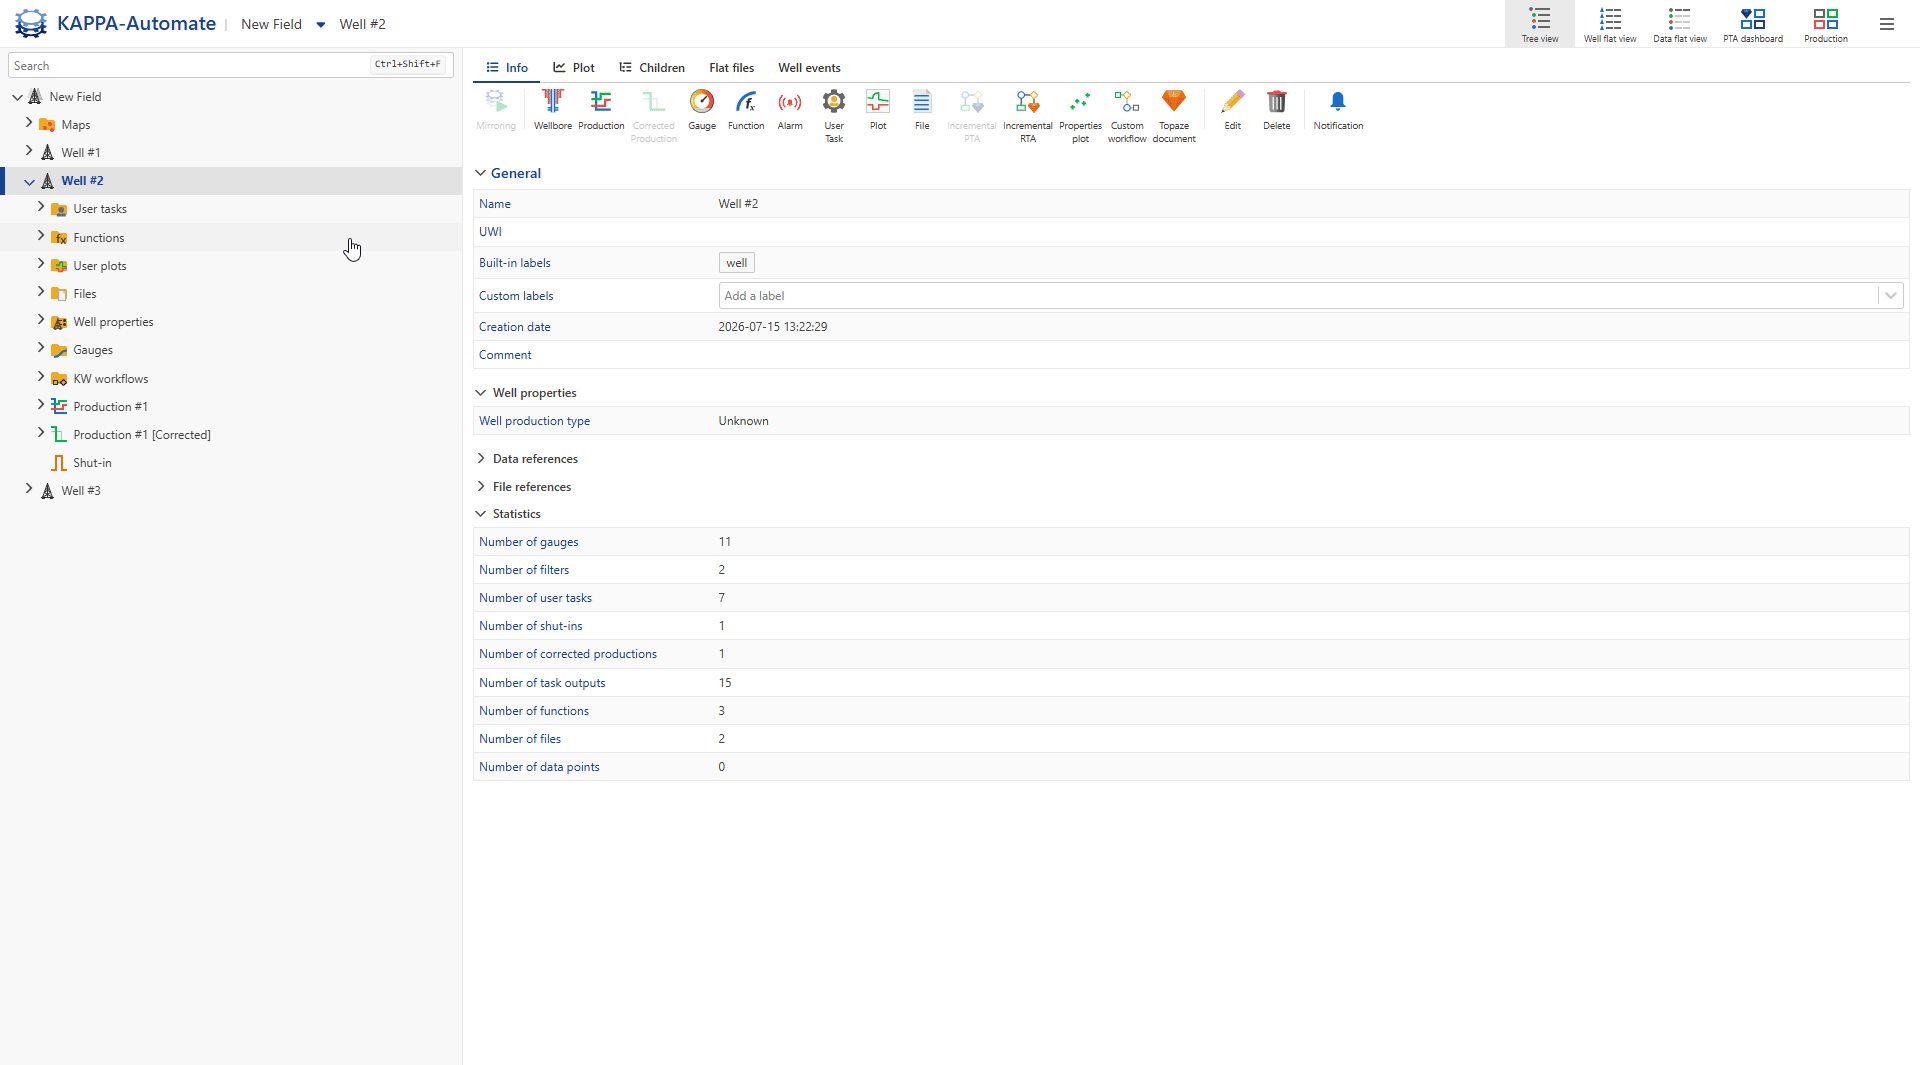
Task: Switch to the Plot tab
Action: (574, 68)
